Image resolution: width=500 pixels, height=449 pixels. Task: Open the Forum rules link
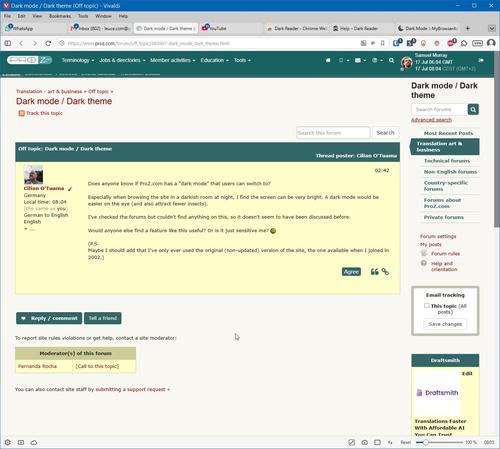tap(445, 254)
